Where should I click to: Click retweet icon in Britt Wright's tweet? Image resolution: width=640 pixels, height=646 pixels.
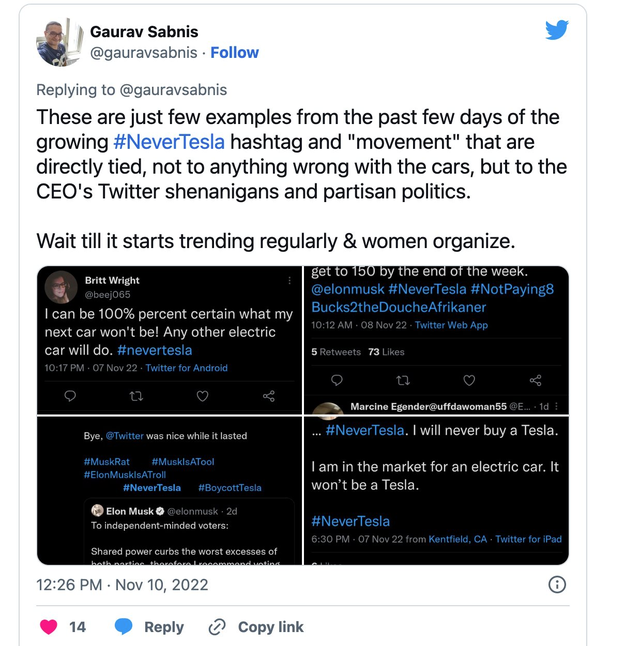tap(136, 396)
